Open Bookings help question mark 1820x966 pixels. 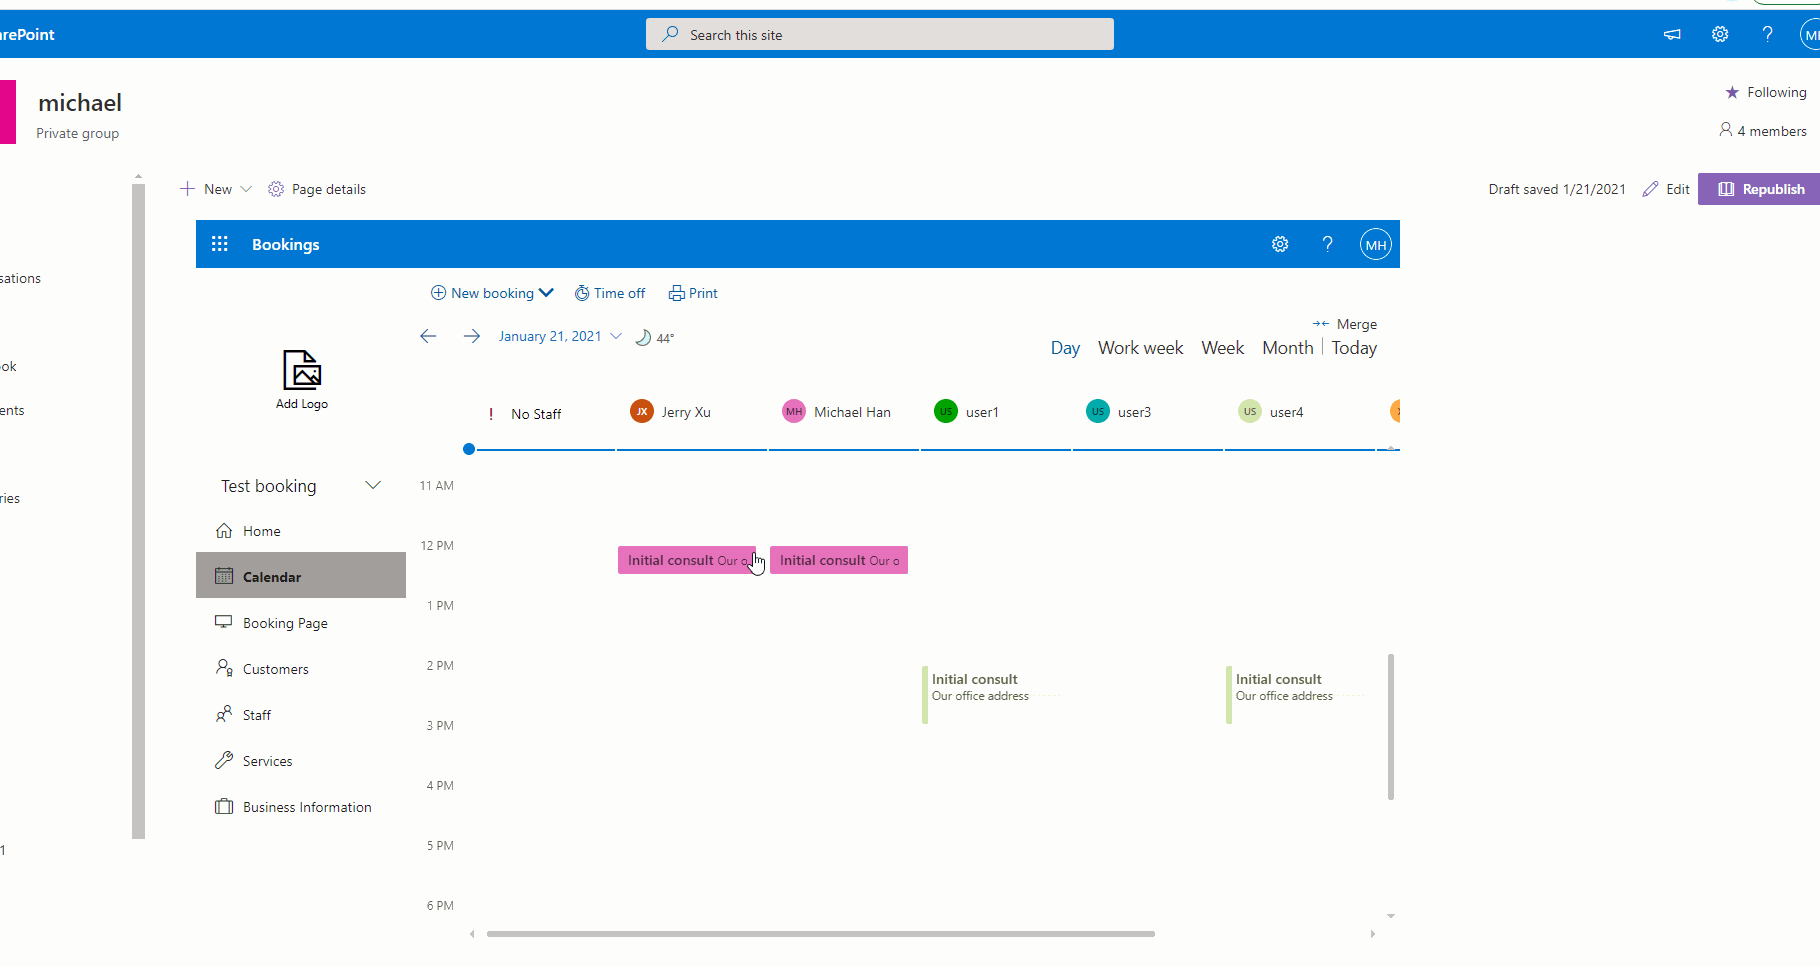point(1328,244)
